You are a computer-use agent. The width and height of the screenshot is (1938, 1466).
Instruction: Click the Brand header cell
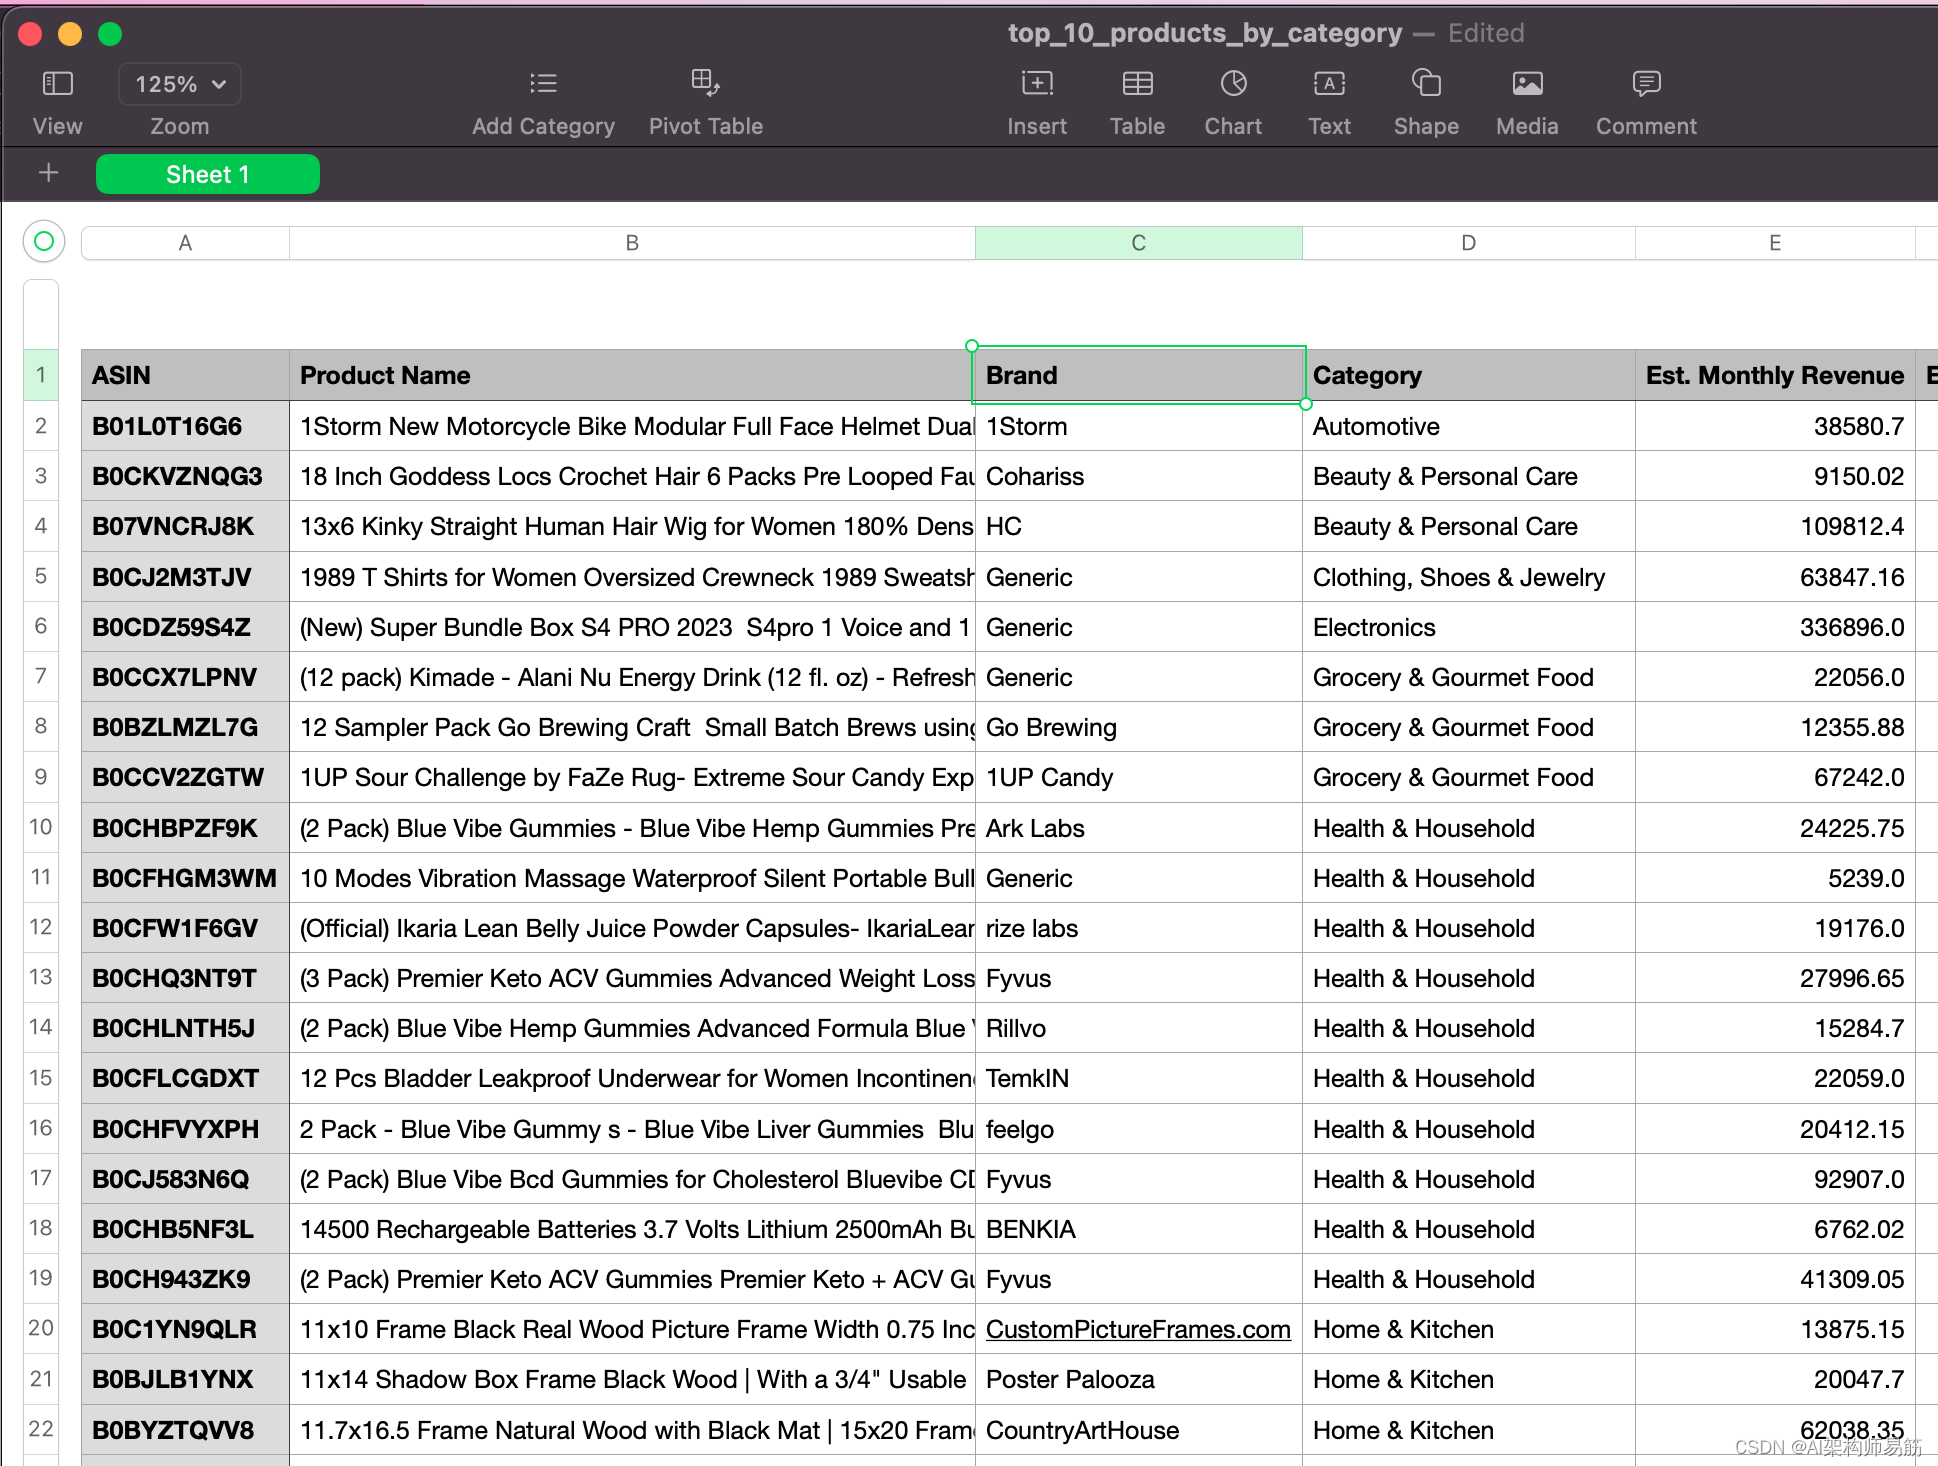(x=1138, y=375)
